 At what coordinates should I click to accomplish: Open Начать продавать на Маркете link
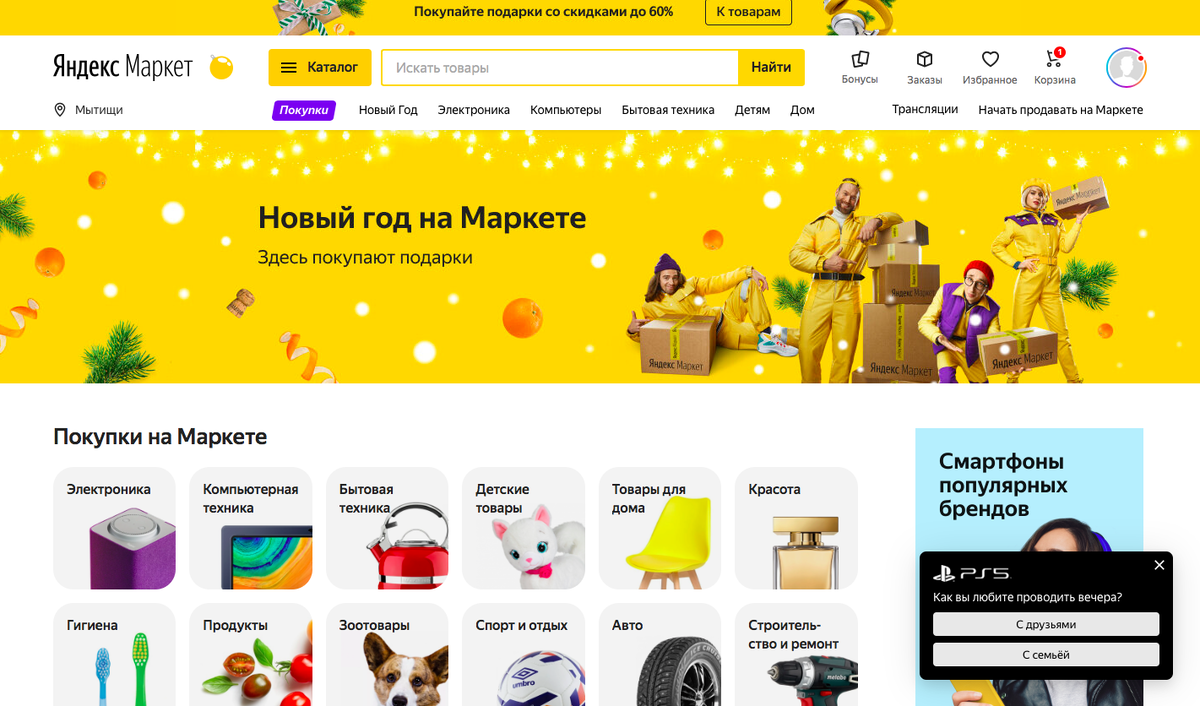tap(1061, 110)
